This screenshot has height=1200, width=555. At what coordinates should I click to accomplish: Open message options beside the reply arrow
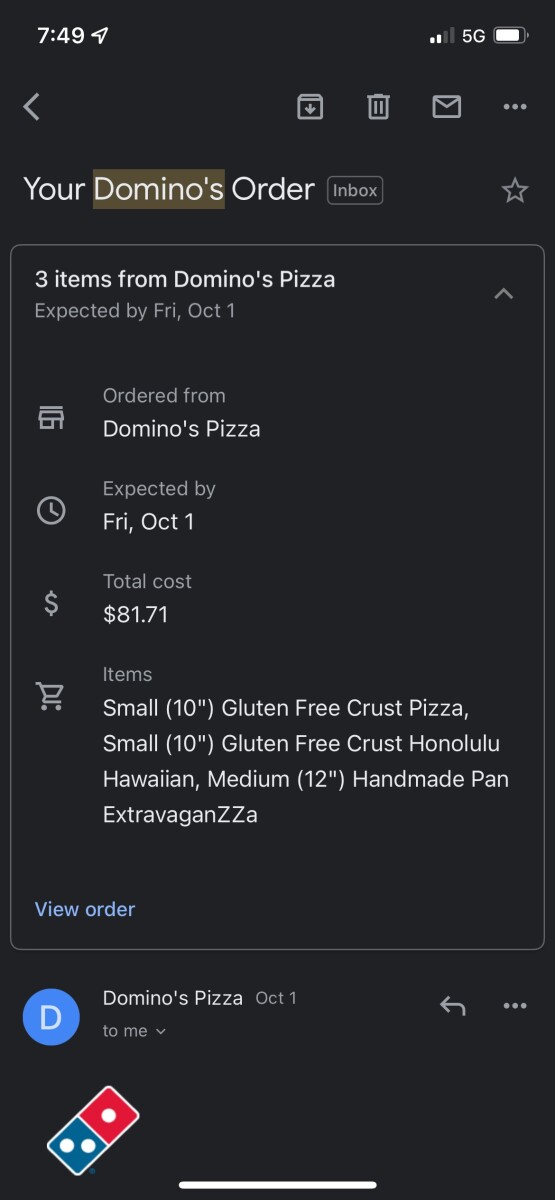point(515,1006)
